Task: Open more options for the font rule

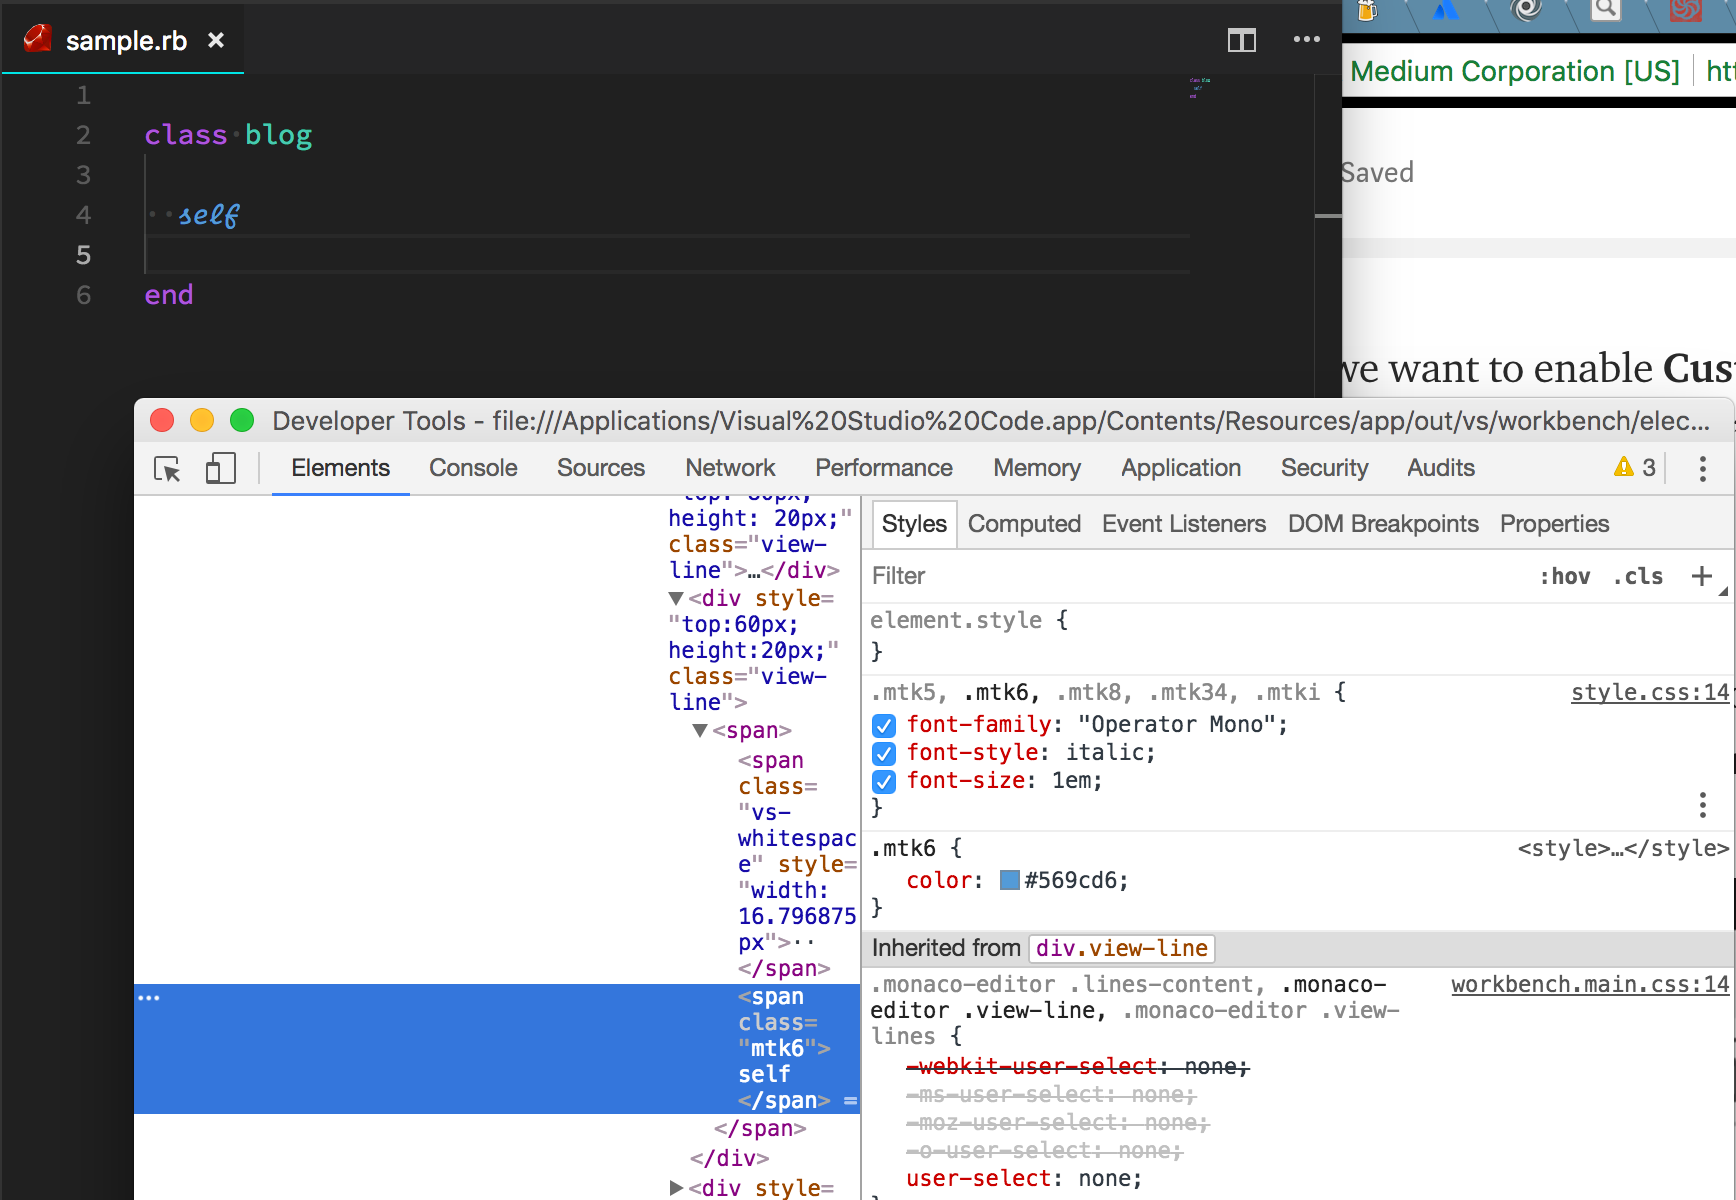Action: pos(1702,803)
